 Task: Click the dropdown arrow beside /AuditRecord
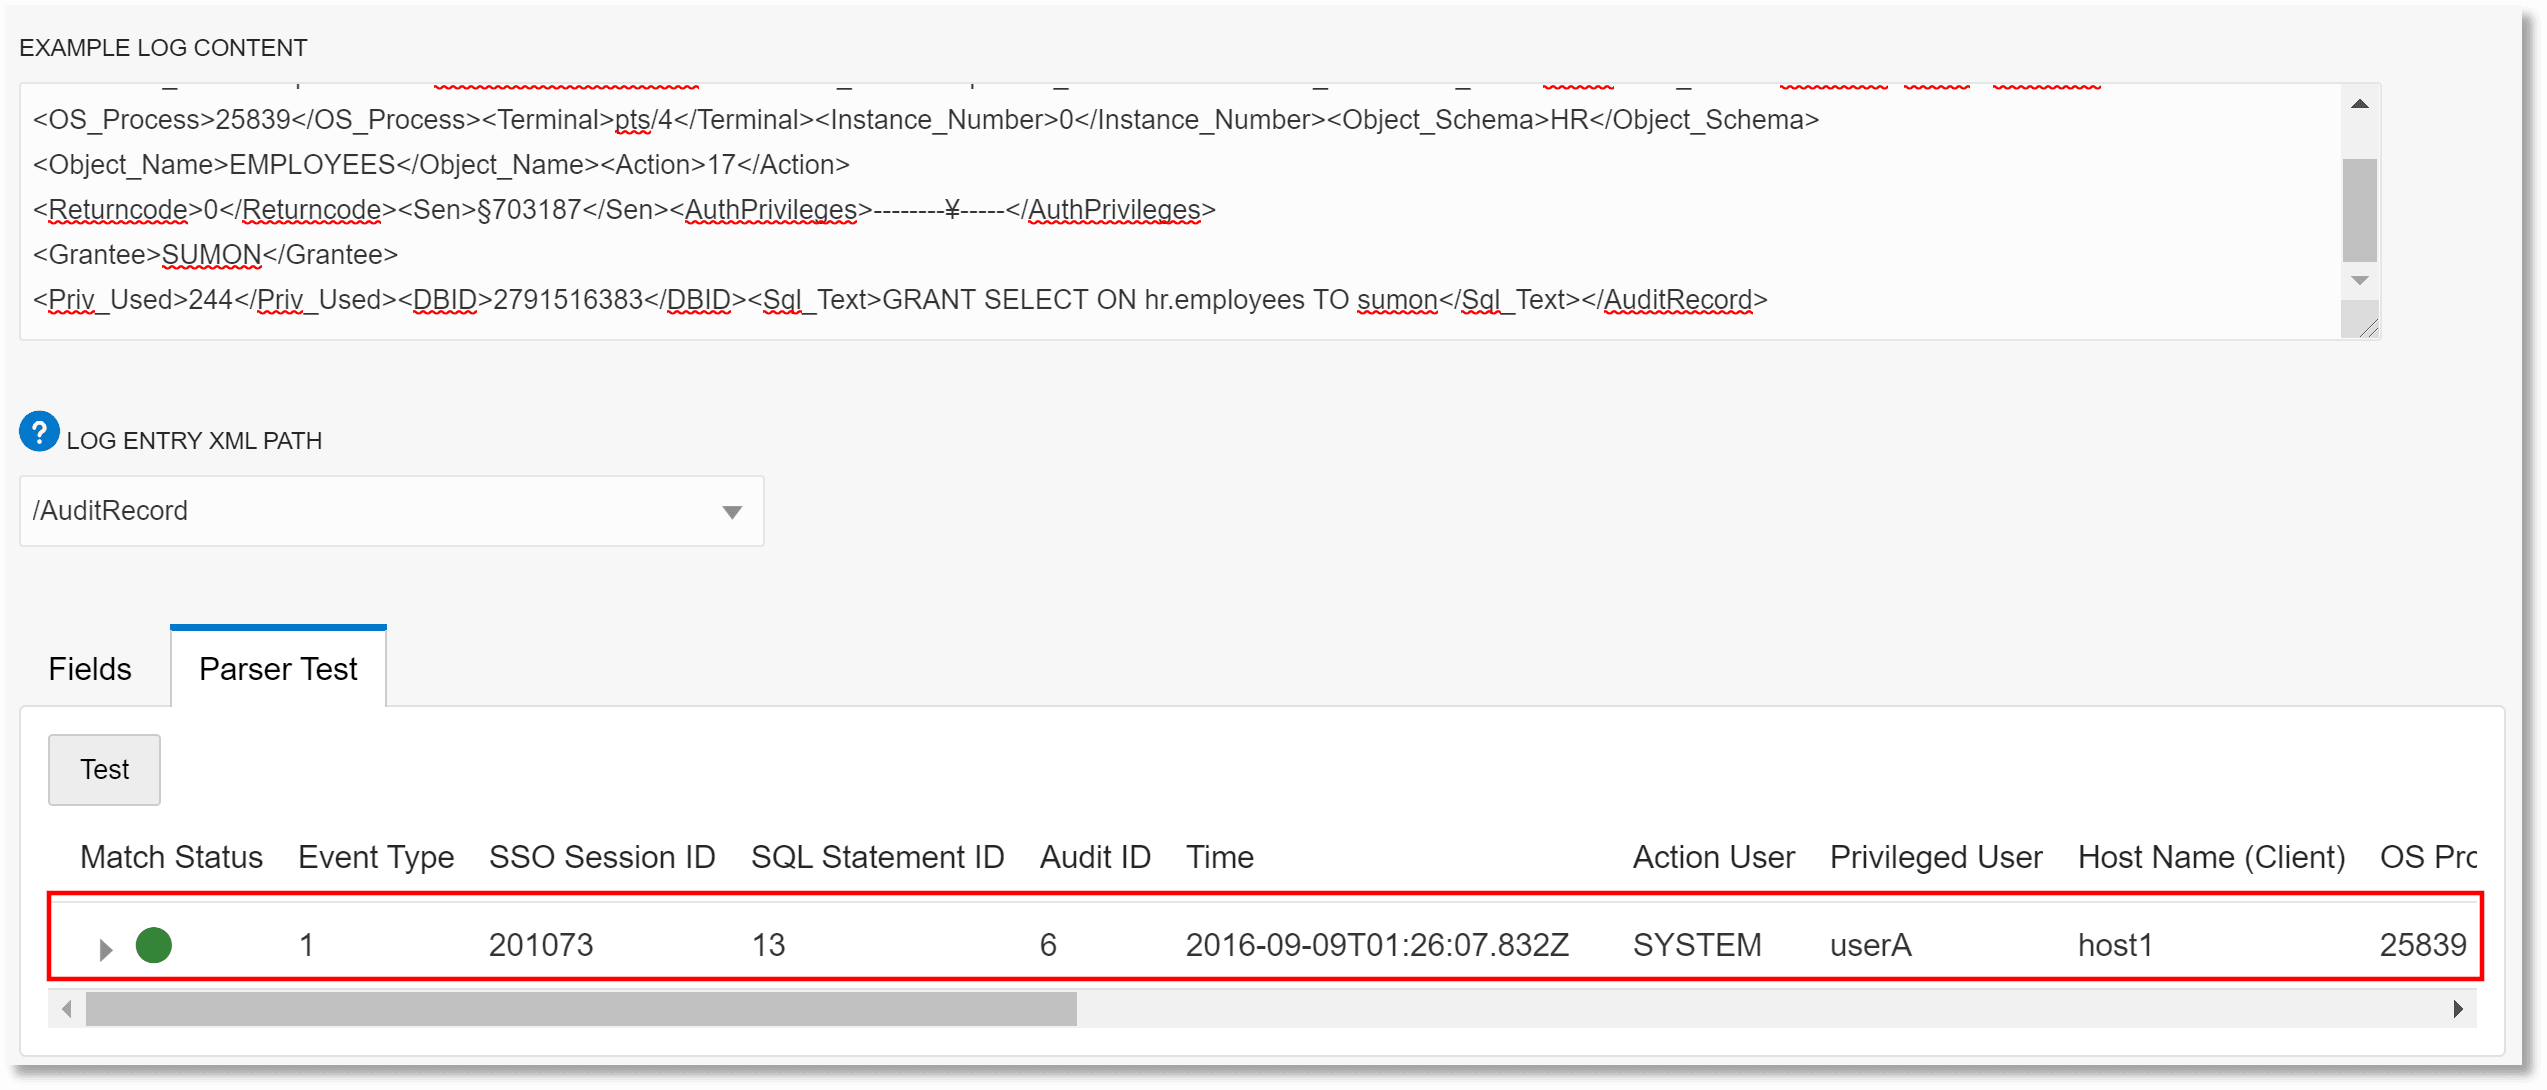pos(731,511)
